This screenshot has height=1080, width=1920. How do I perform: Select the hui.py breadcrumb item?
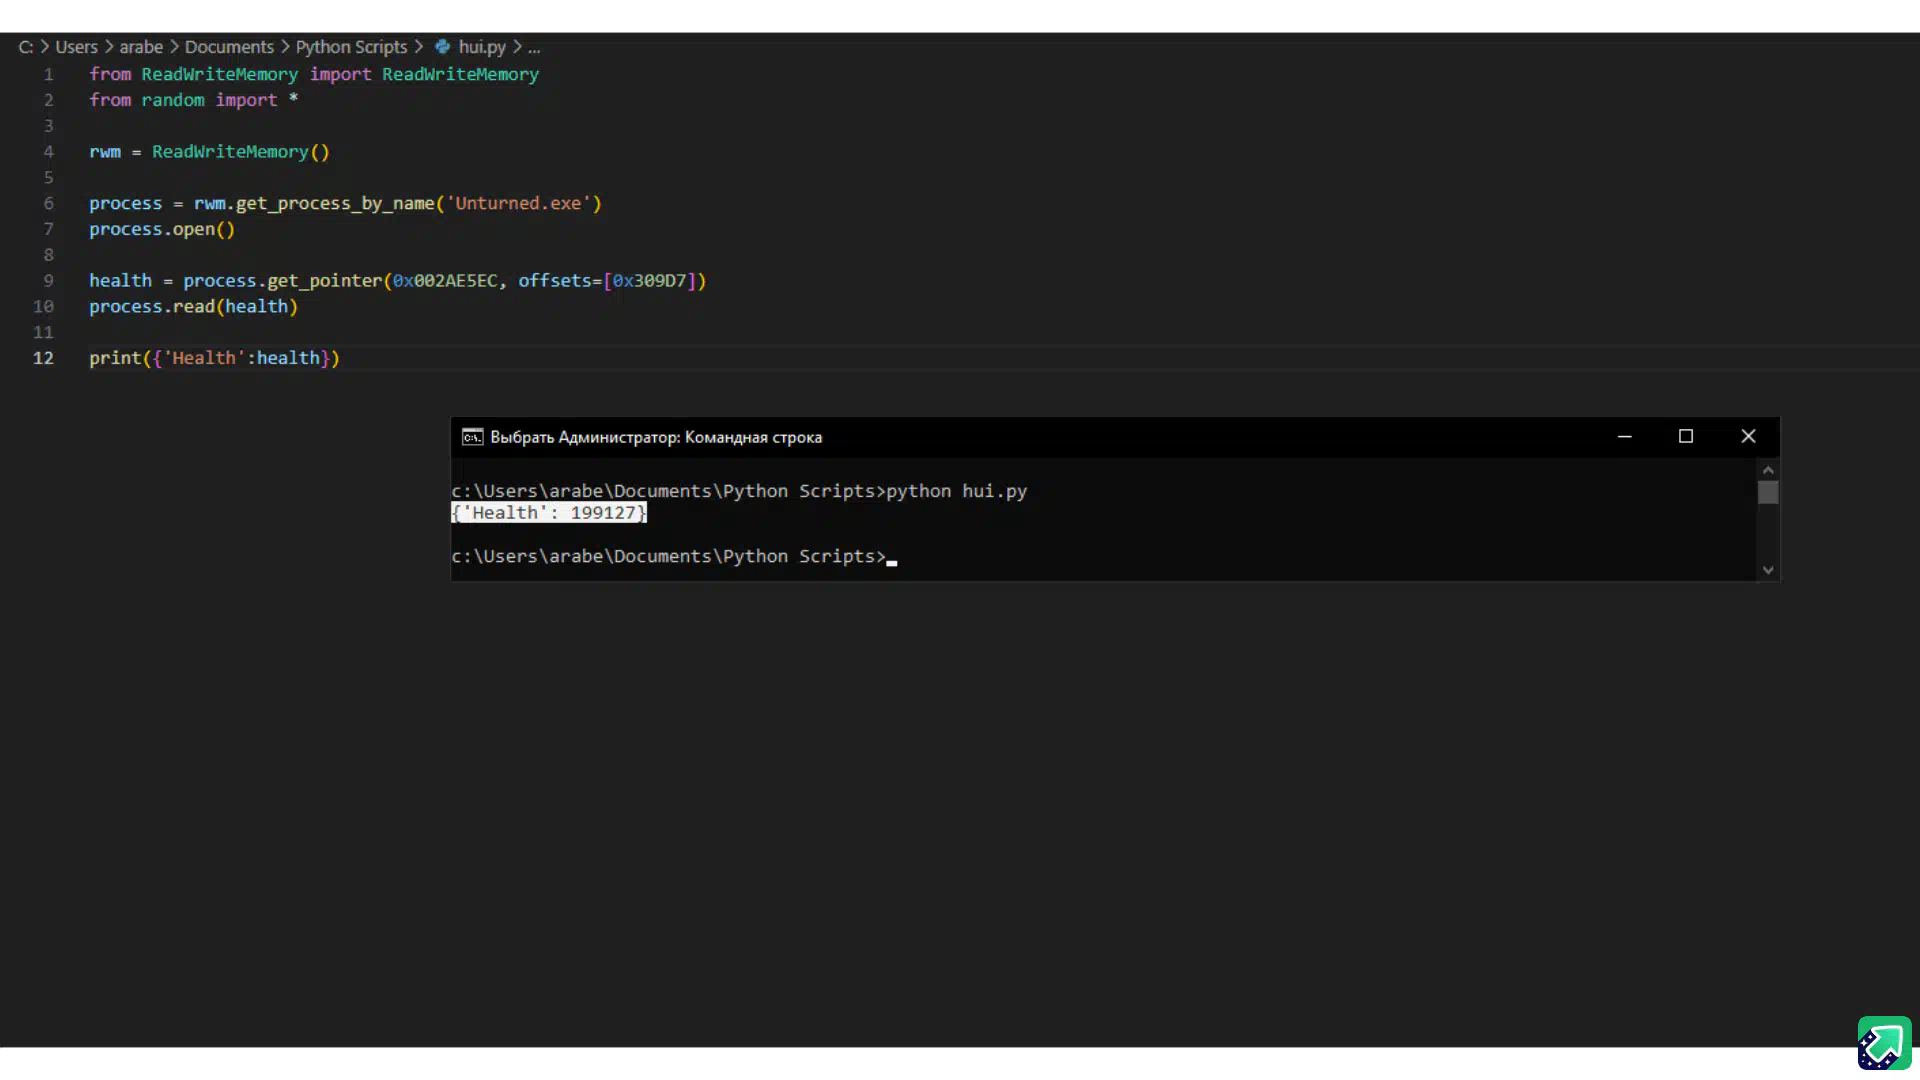(x=482, y=47)
